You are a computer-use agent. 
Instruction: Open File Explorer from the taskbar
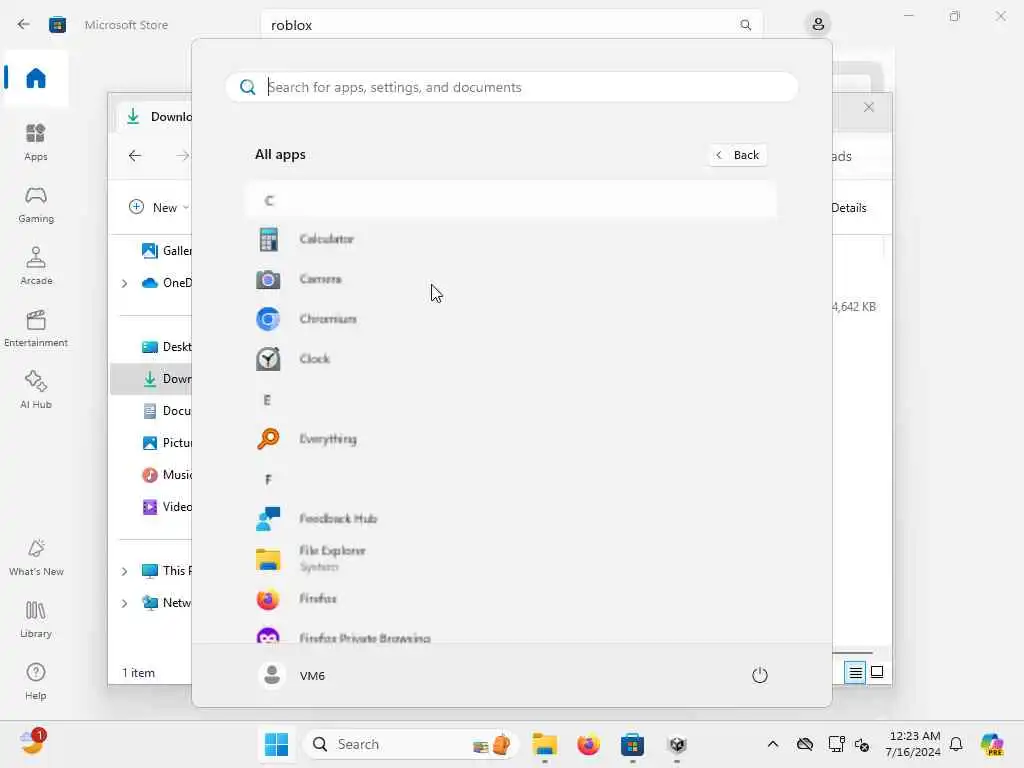(x=545, y=744)
